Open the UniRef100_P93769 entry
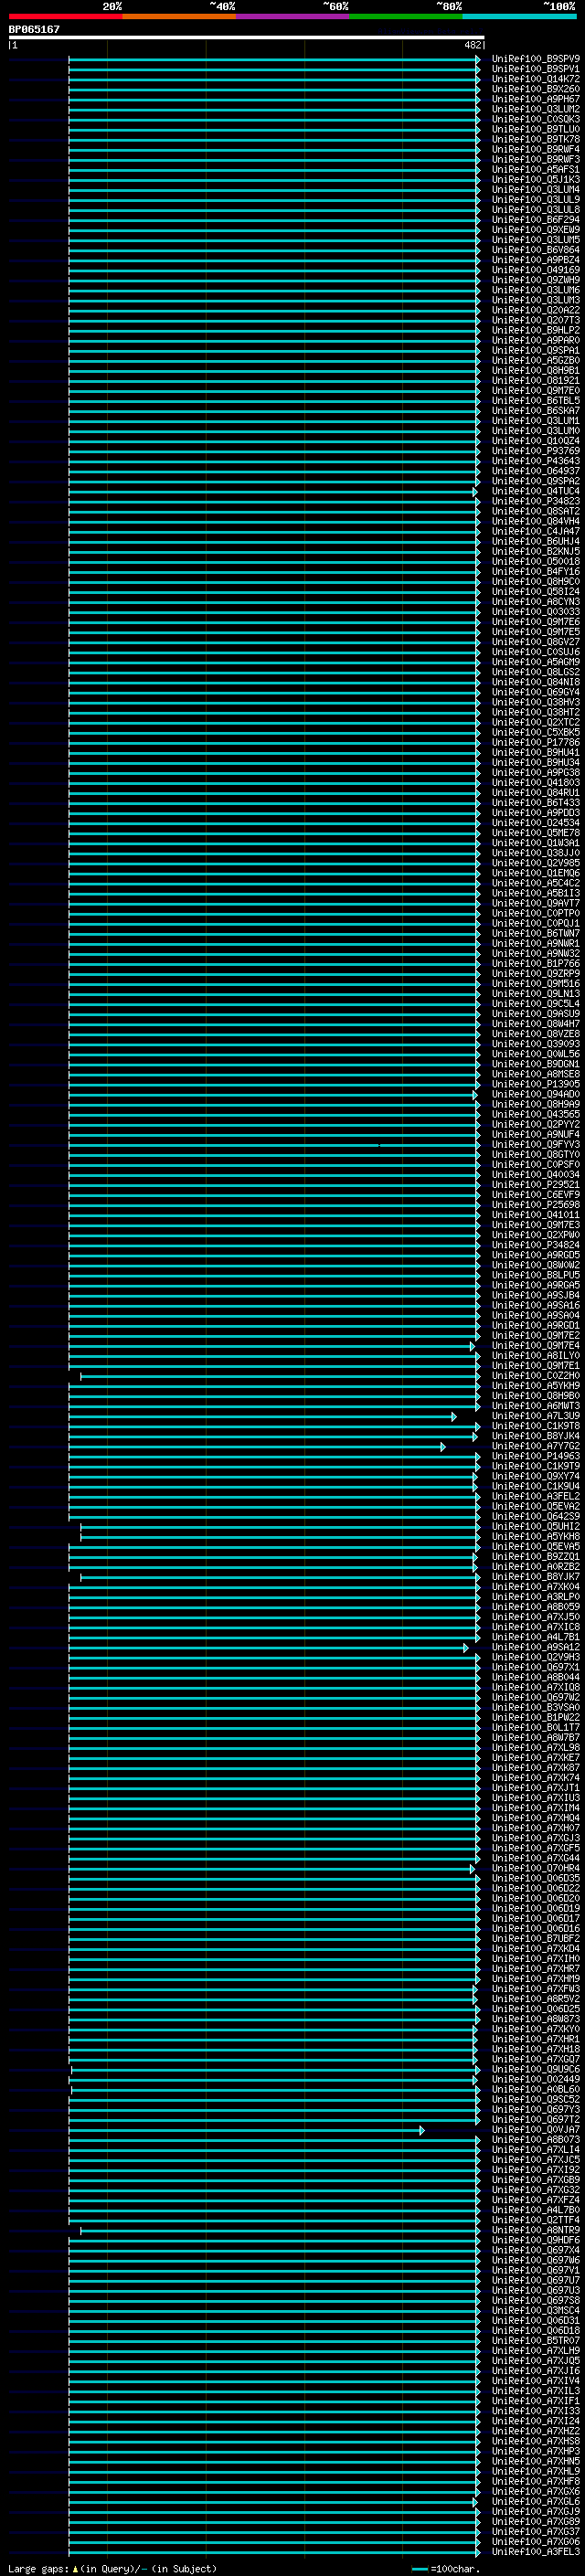Viewport: 585px width, 2576px height. 535,451
